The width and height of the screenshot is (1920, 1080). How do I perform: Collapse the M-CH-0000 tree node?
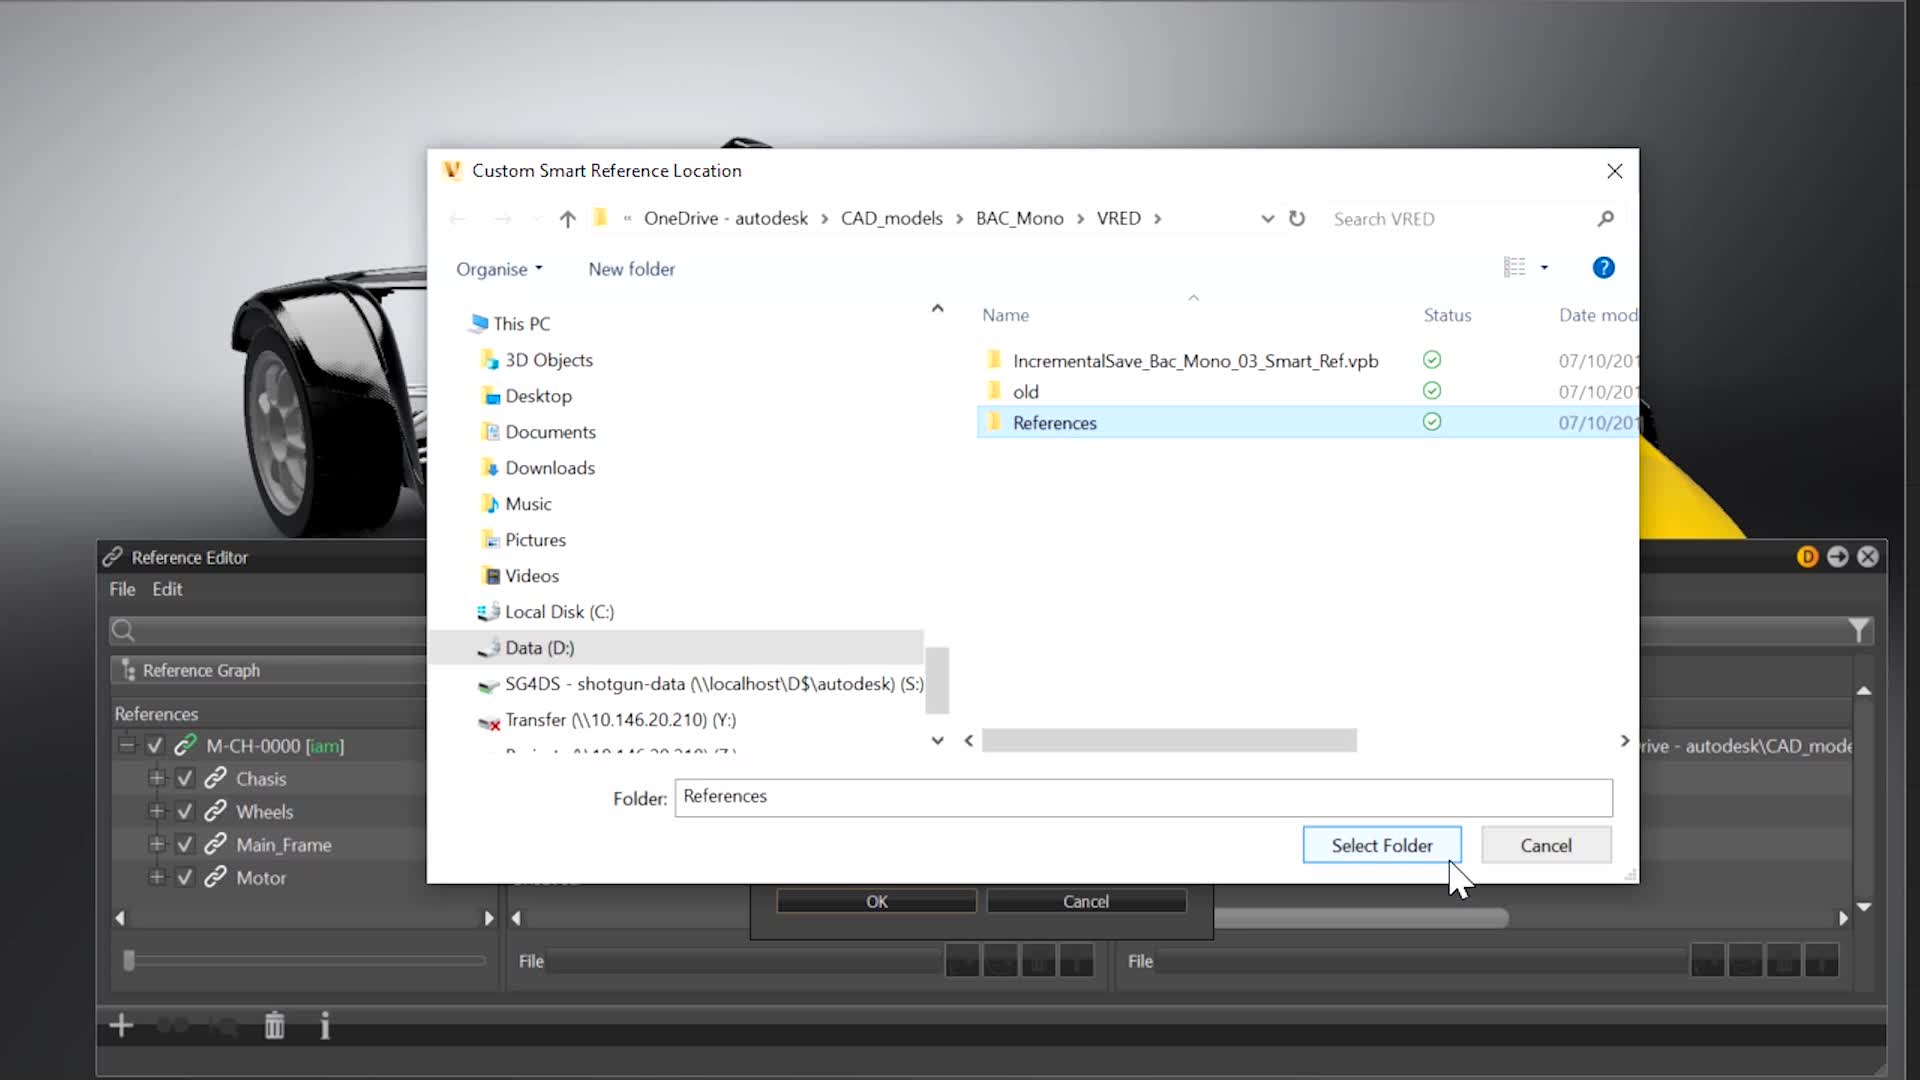coord(126,746)
